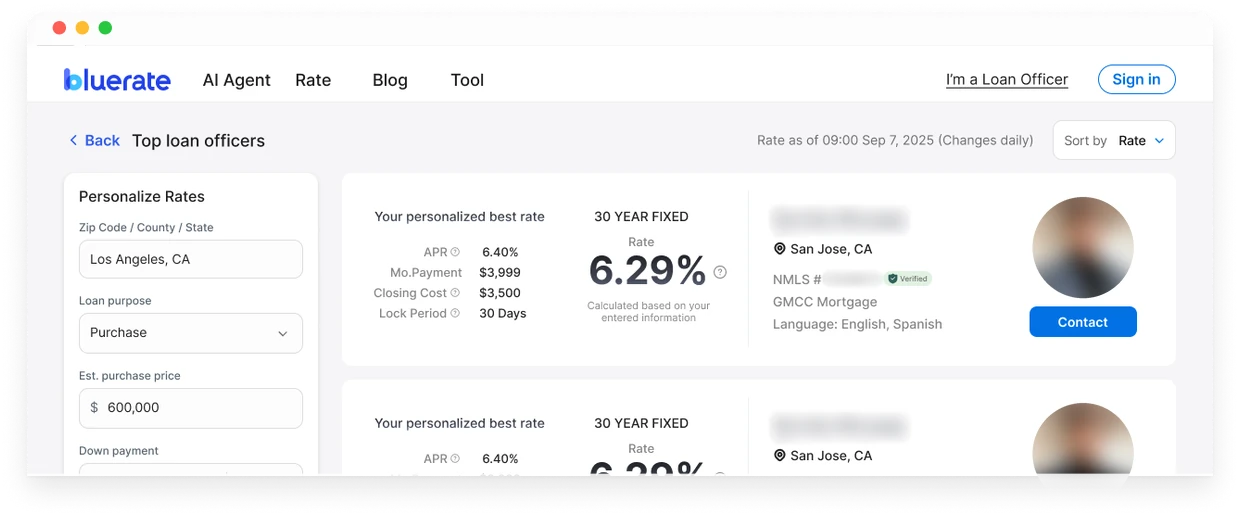Click the NMLS # label in top card
Screen dimensions: 1240x516
click(x=797, y=279)
